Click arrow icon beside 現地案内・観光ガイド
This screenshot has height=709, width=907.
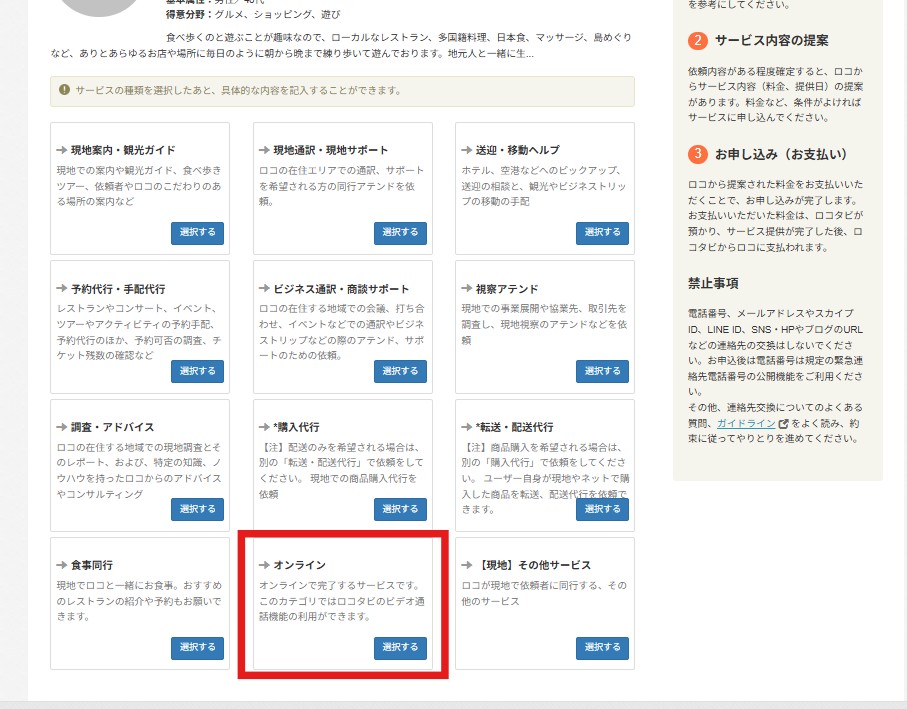[x=62, y=150]
